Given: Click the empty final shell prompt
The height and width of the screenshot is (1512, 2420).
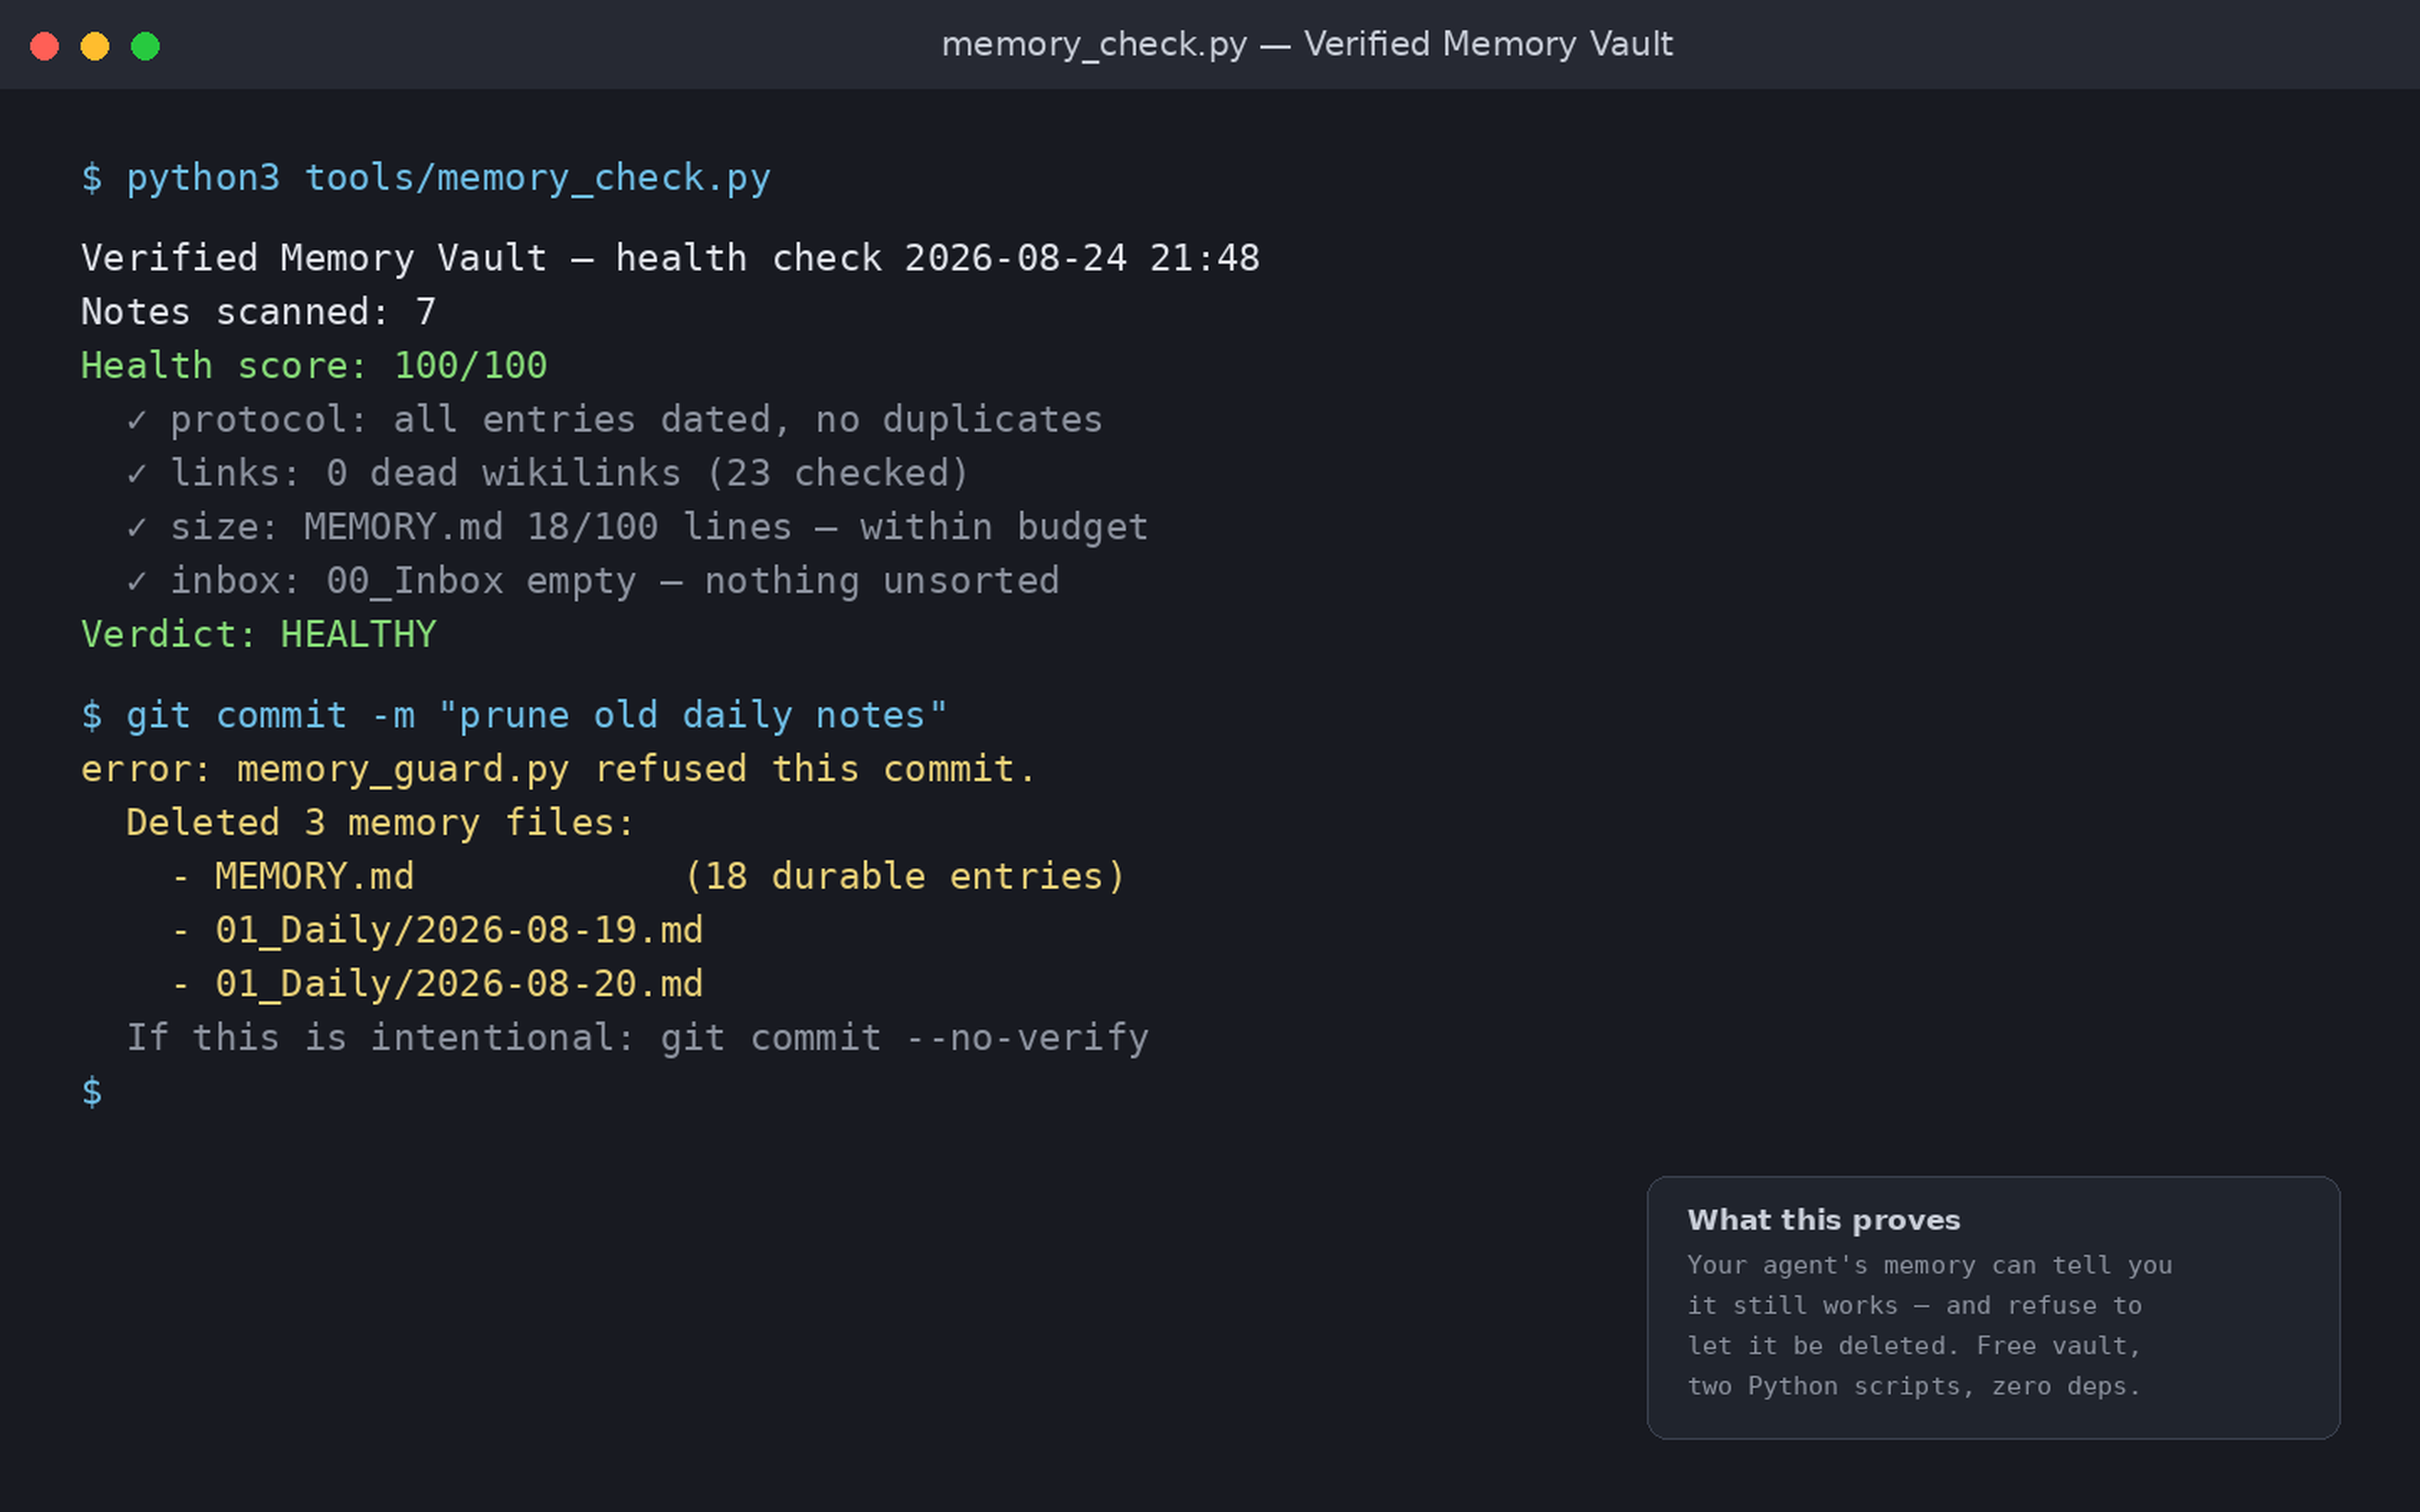Looking at the screenshot, I should pos(92,1092).
